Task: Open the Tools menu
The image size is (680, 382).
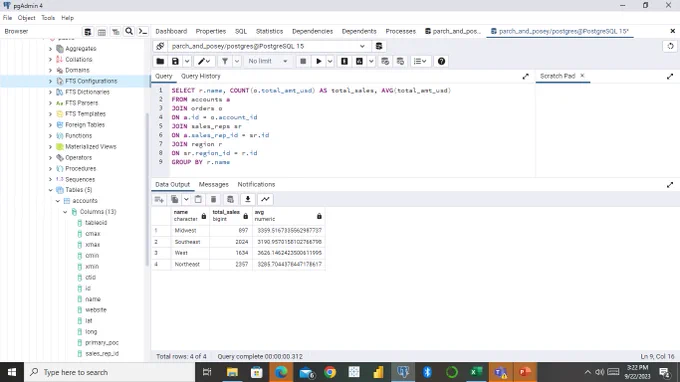Action: (x=48, y=18)
